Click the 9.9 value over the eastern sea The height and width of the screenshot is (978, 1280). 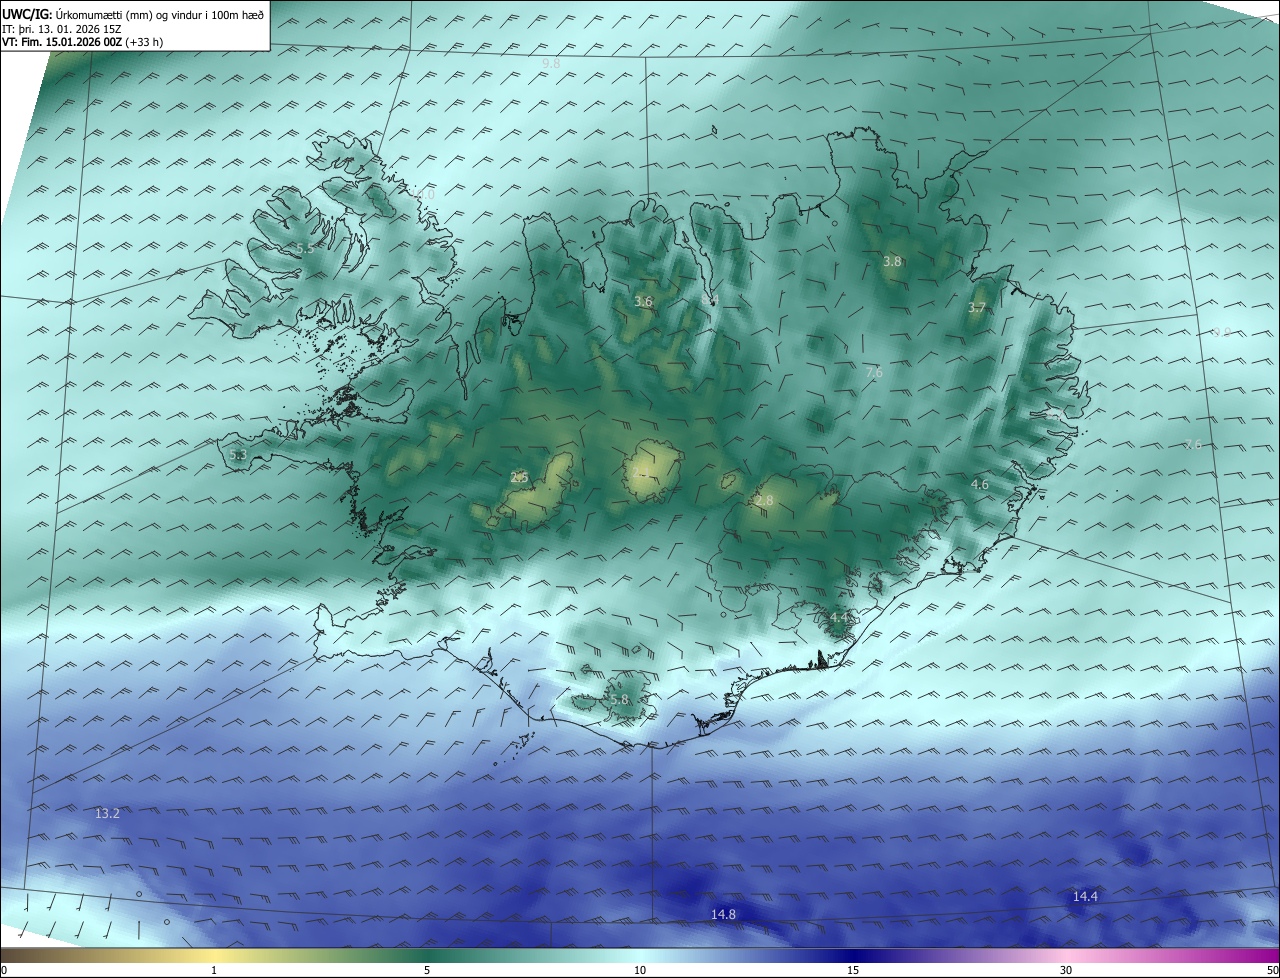pyautogui.click(x=1221, y=332)
